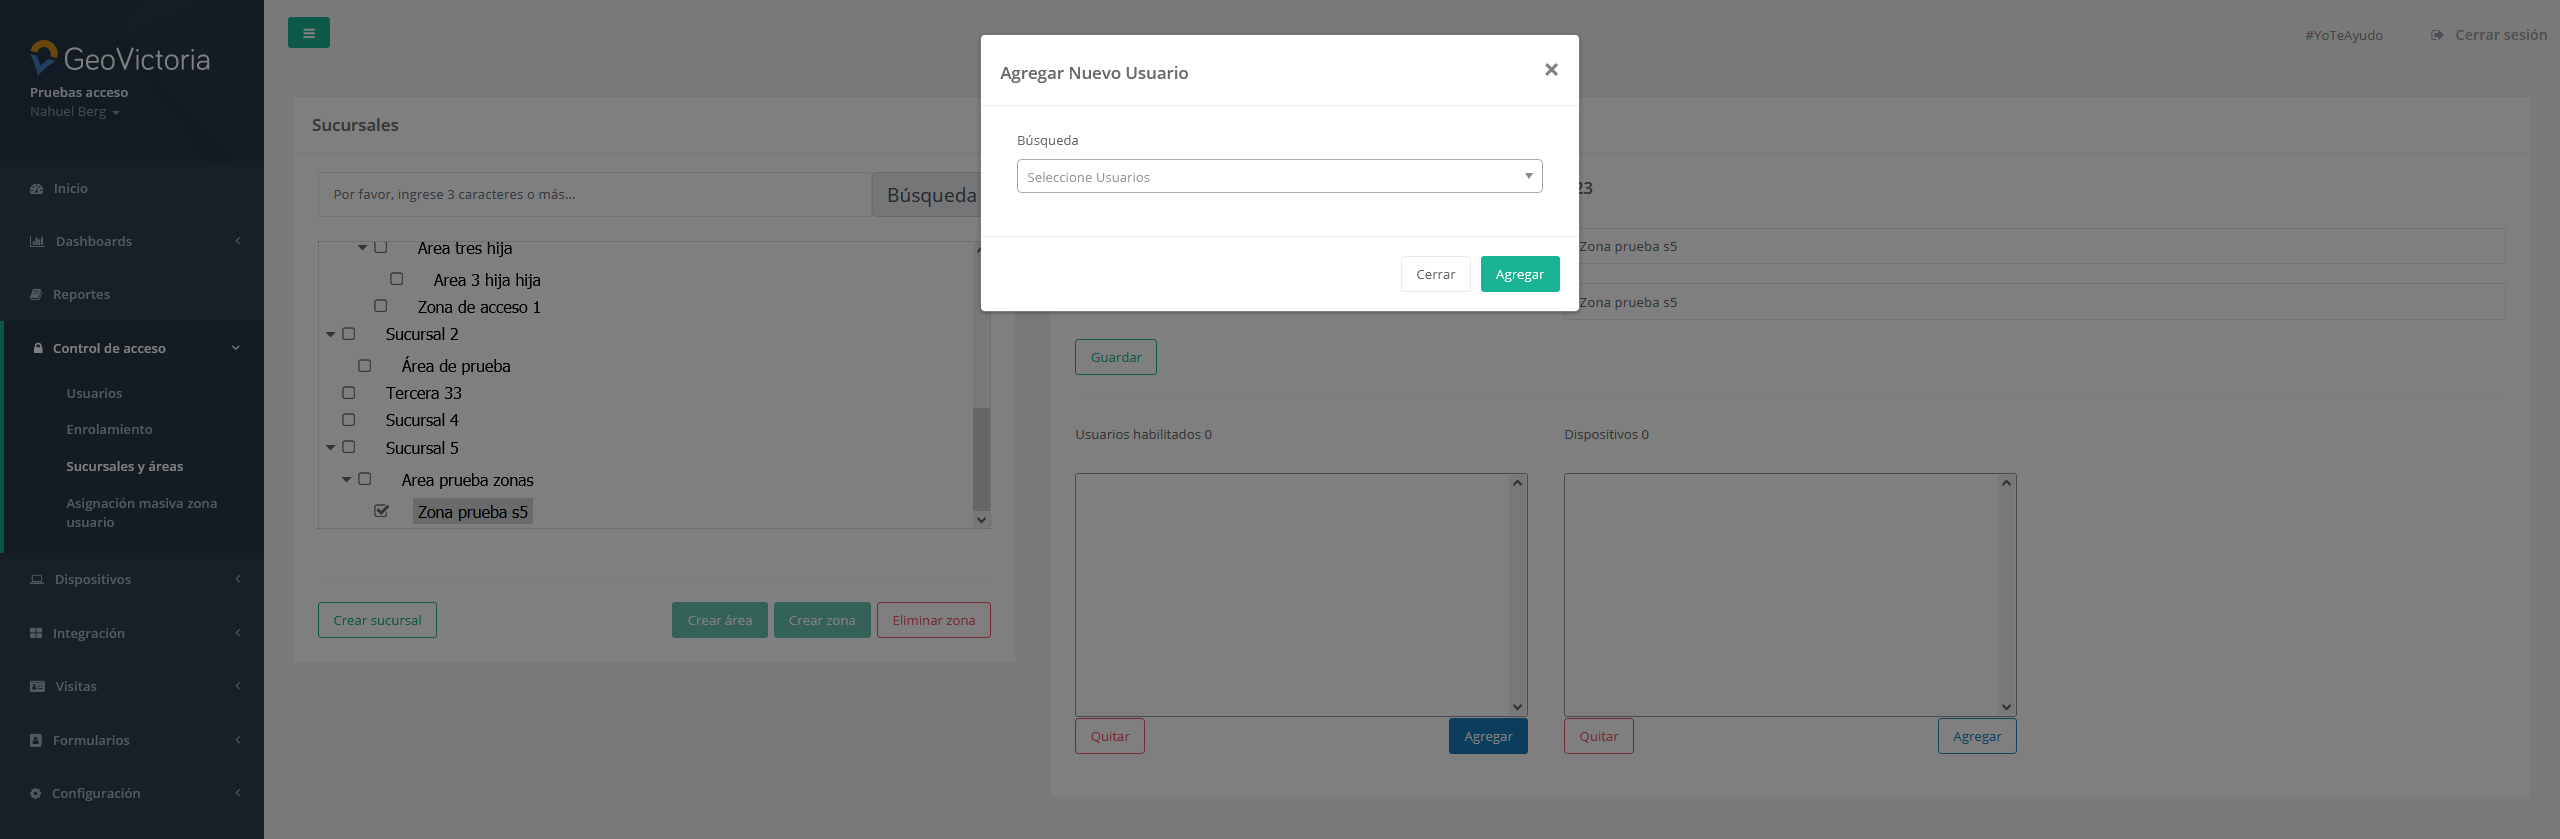The height and width of the screenshot is (839, 2560).
Task: Click the Cerrar sesión logout icon
Action: pyautogui.click(x=2437, y=35)
